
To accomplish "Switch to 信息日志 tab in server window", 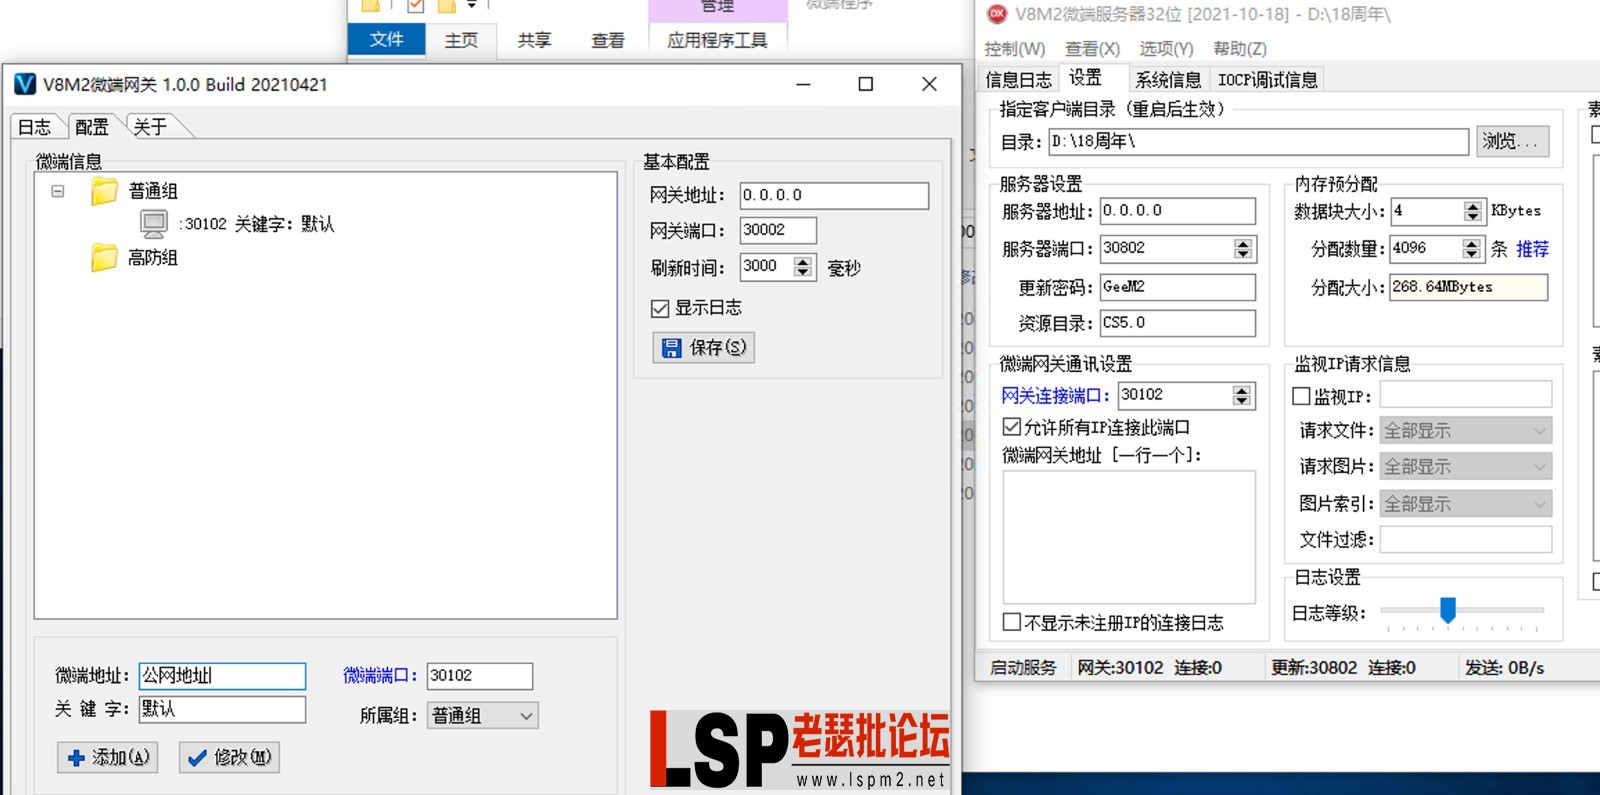I will point(1018,80).
